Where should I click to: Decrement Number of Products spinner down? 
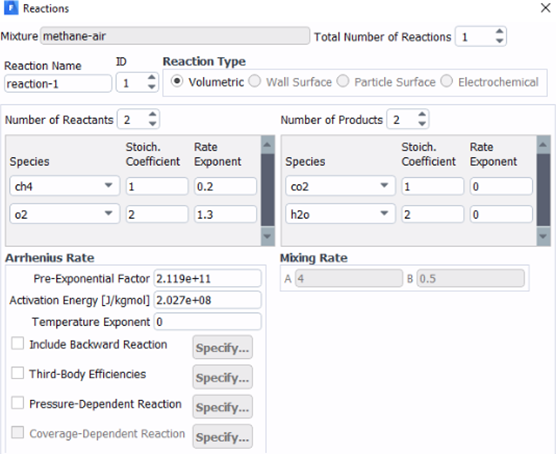(x=422, y=124)
